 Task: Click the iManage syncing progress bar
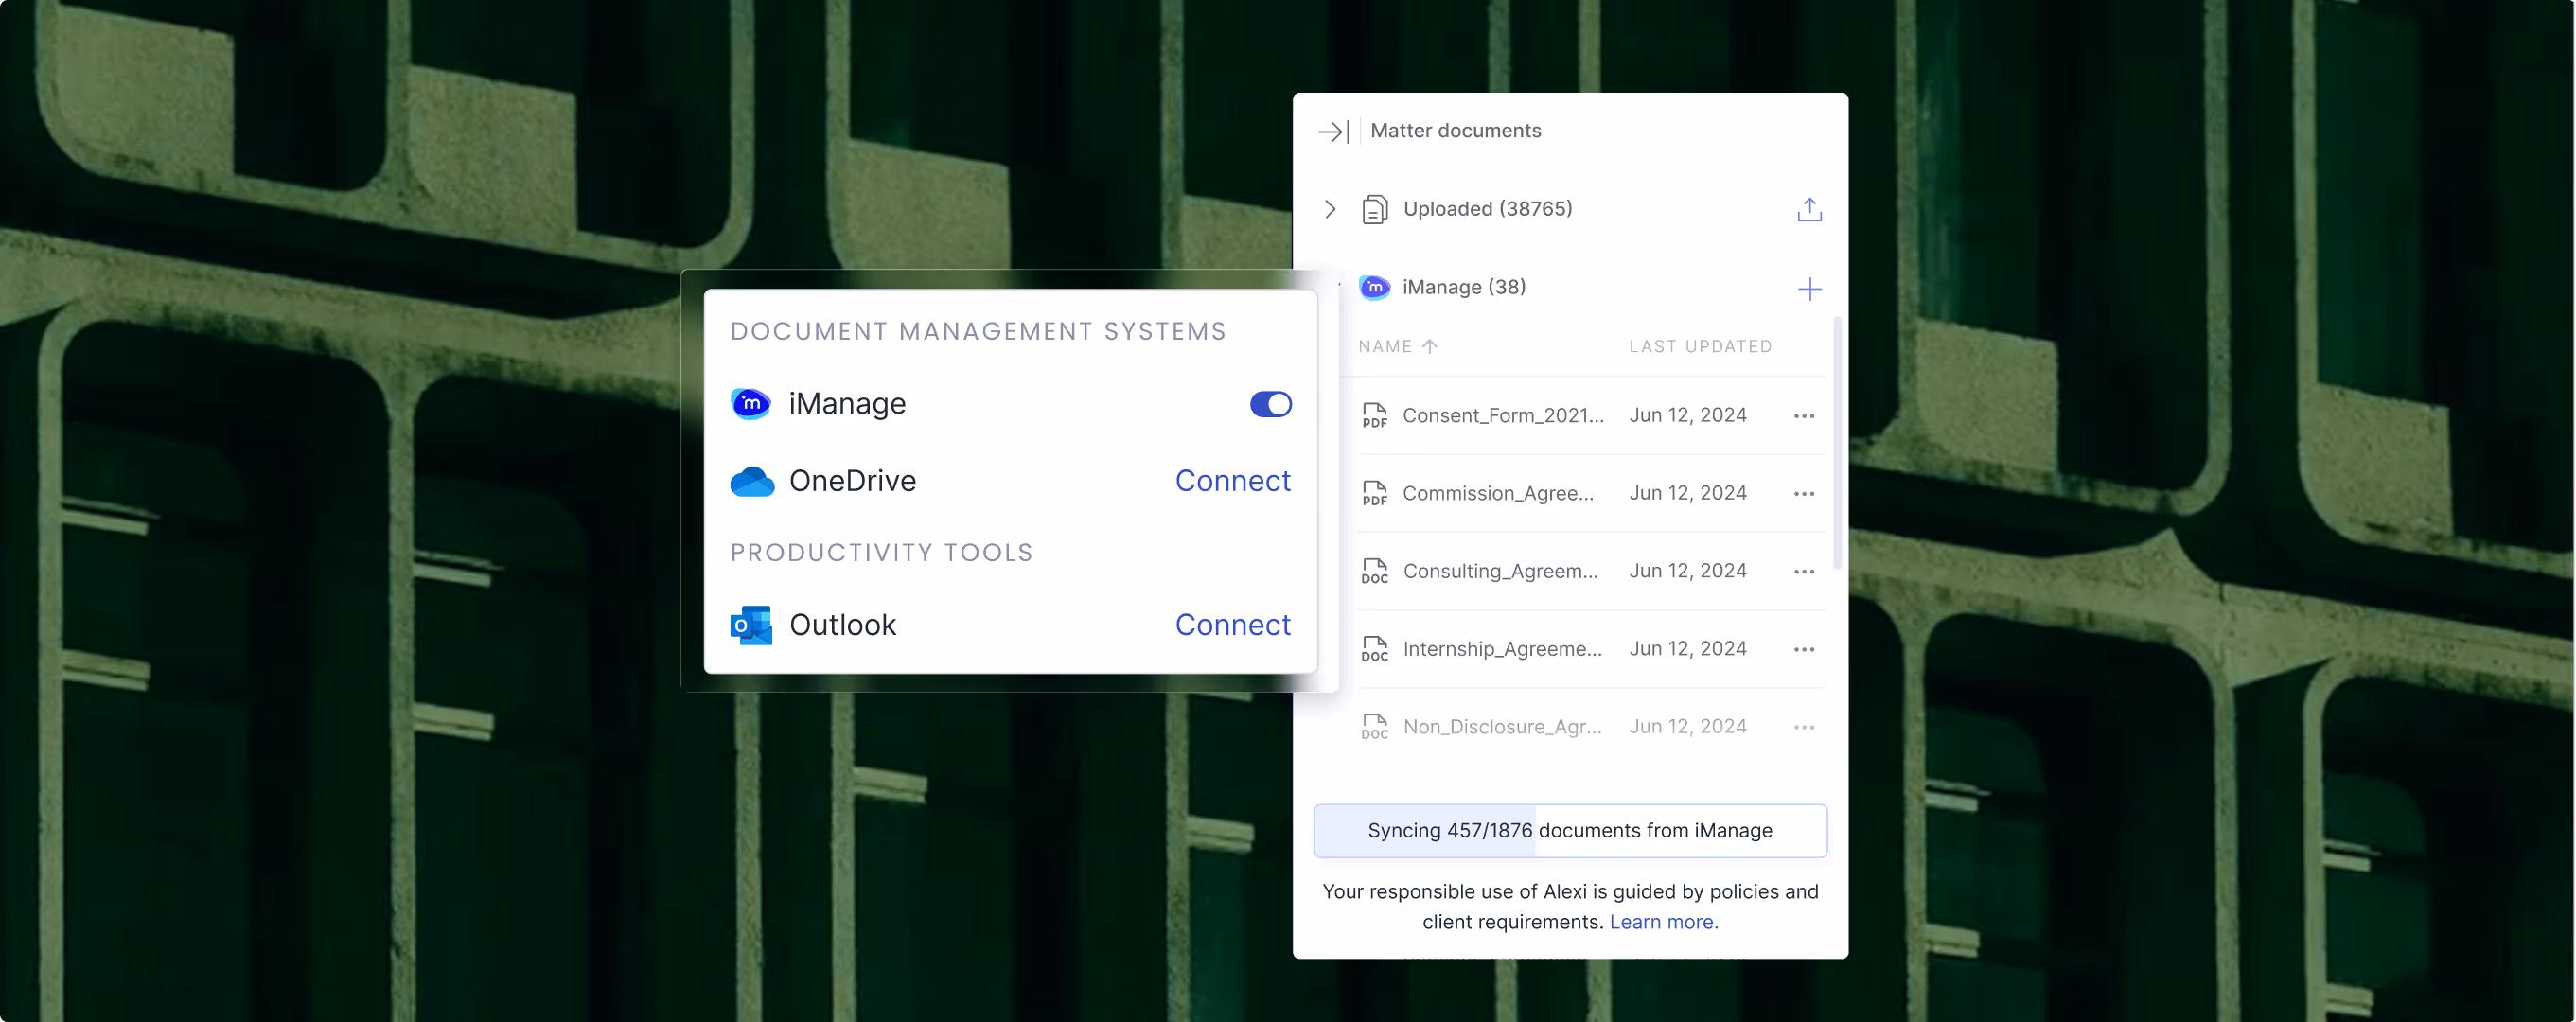point(1570,830)
